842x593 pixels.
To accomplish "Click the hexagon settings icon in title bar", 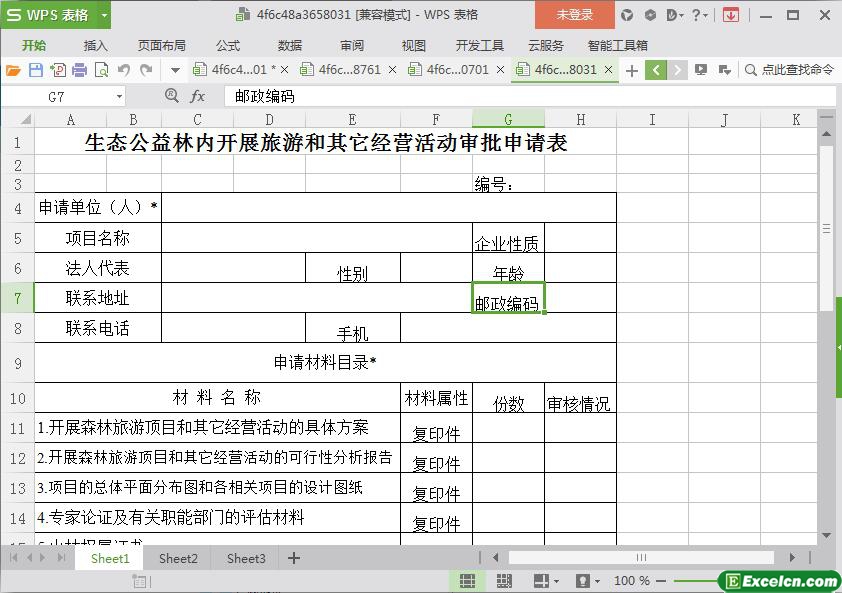I will point(650,15).
